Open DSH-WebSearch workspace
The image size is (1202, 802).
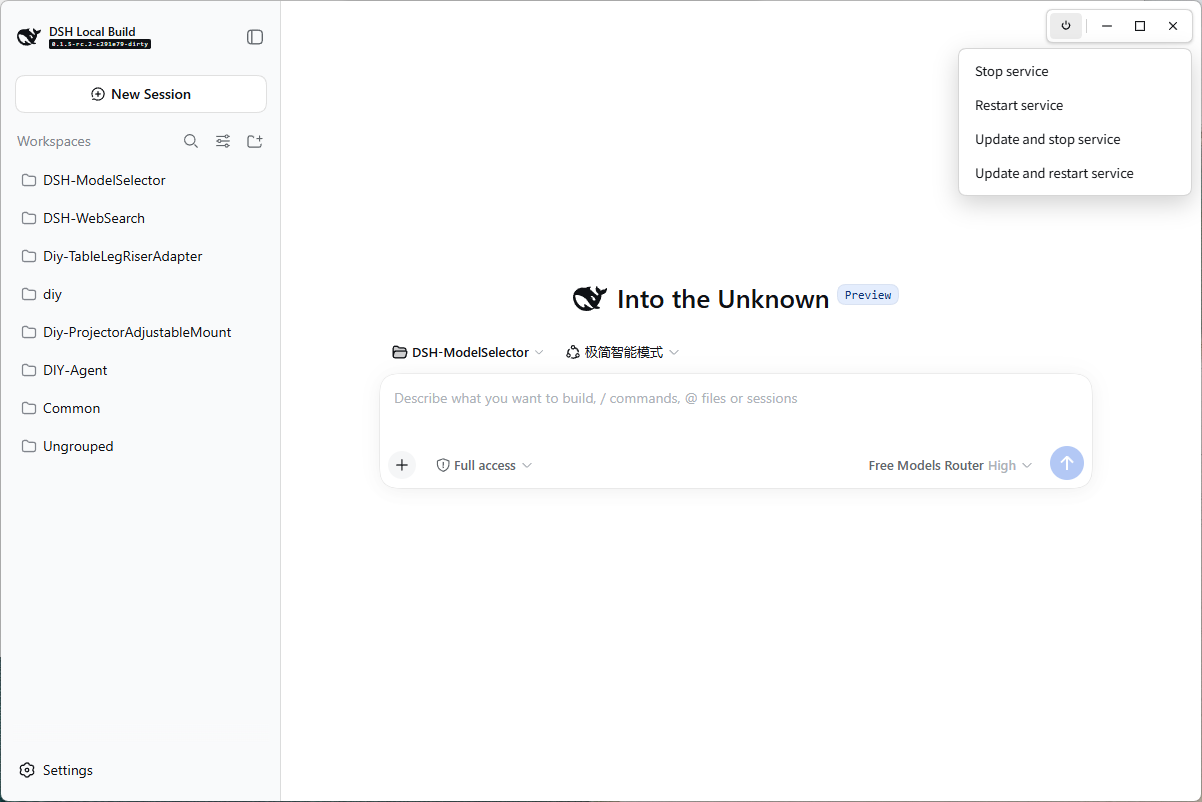click(141, 218)
